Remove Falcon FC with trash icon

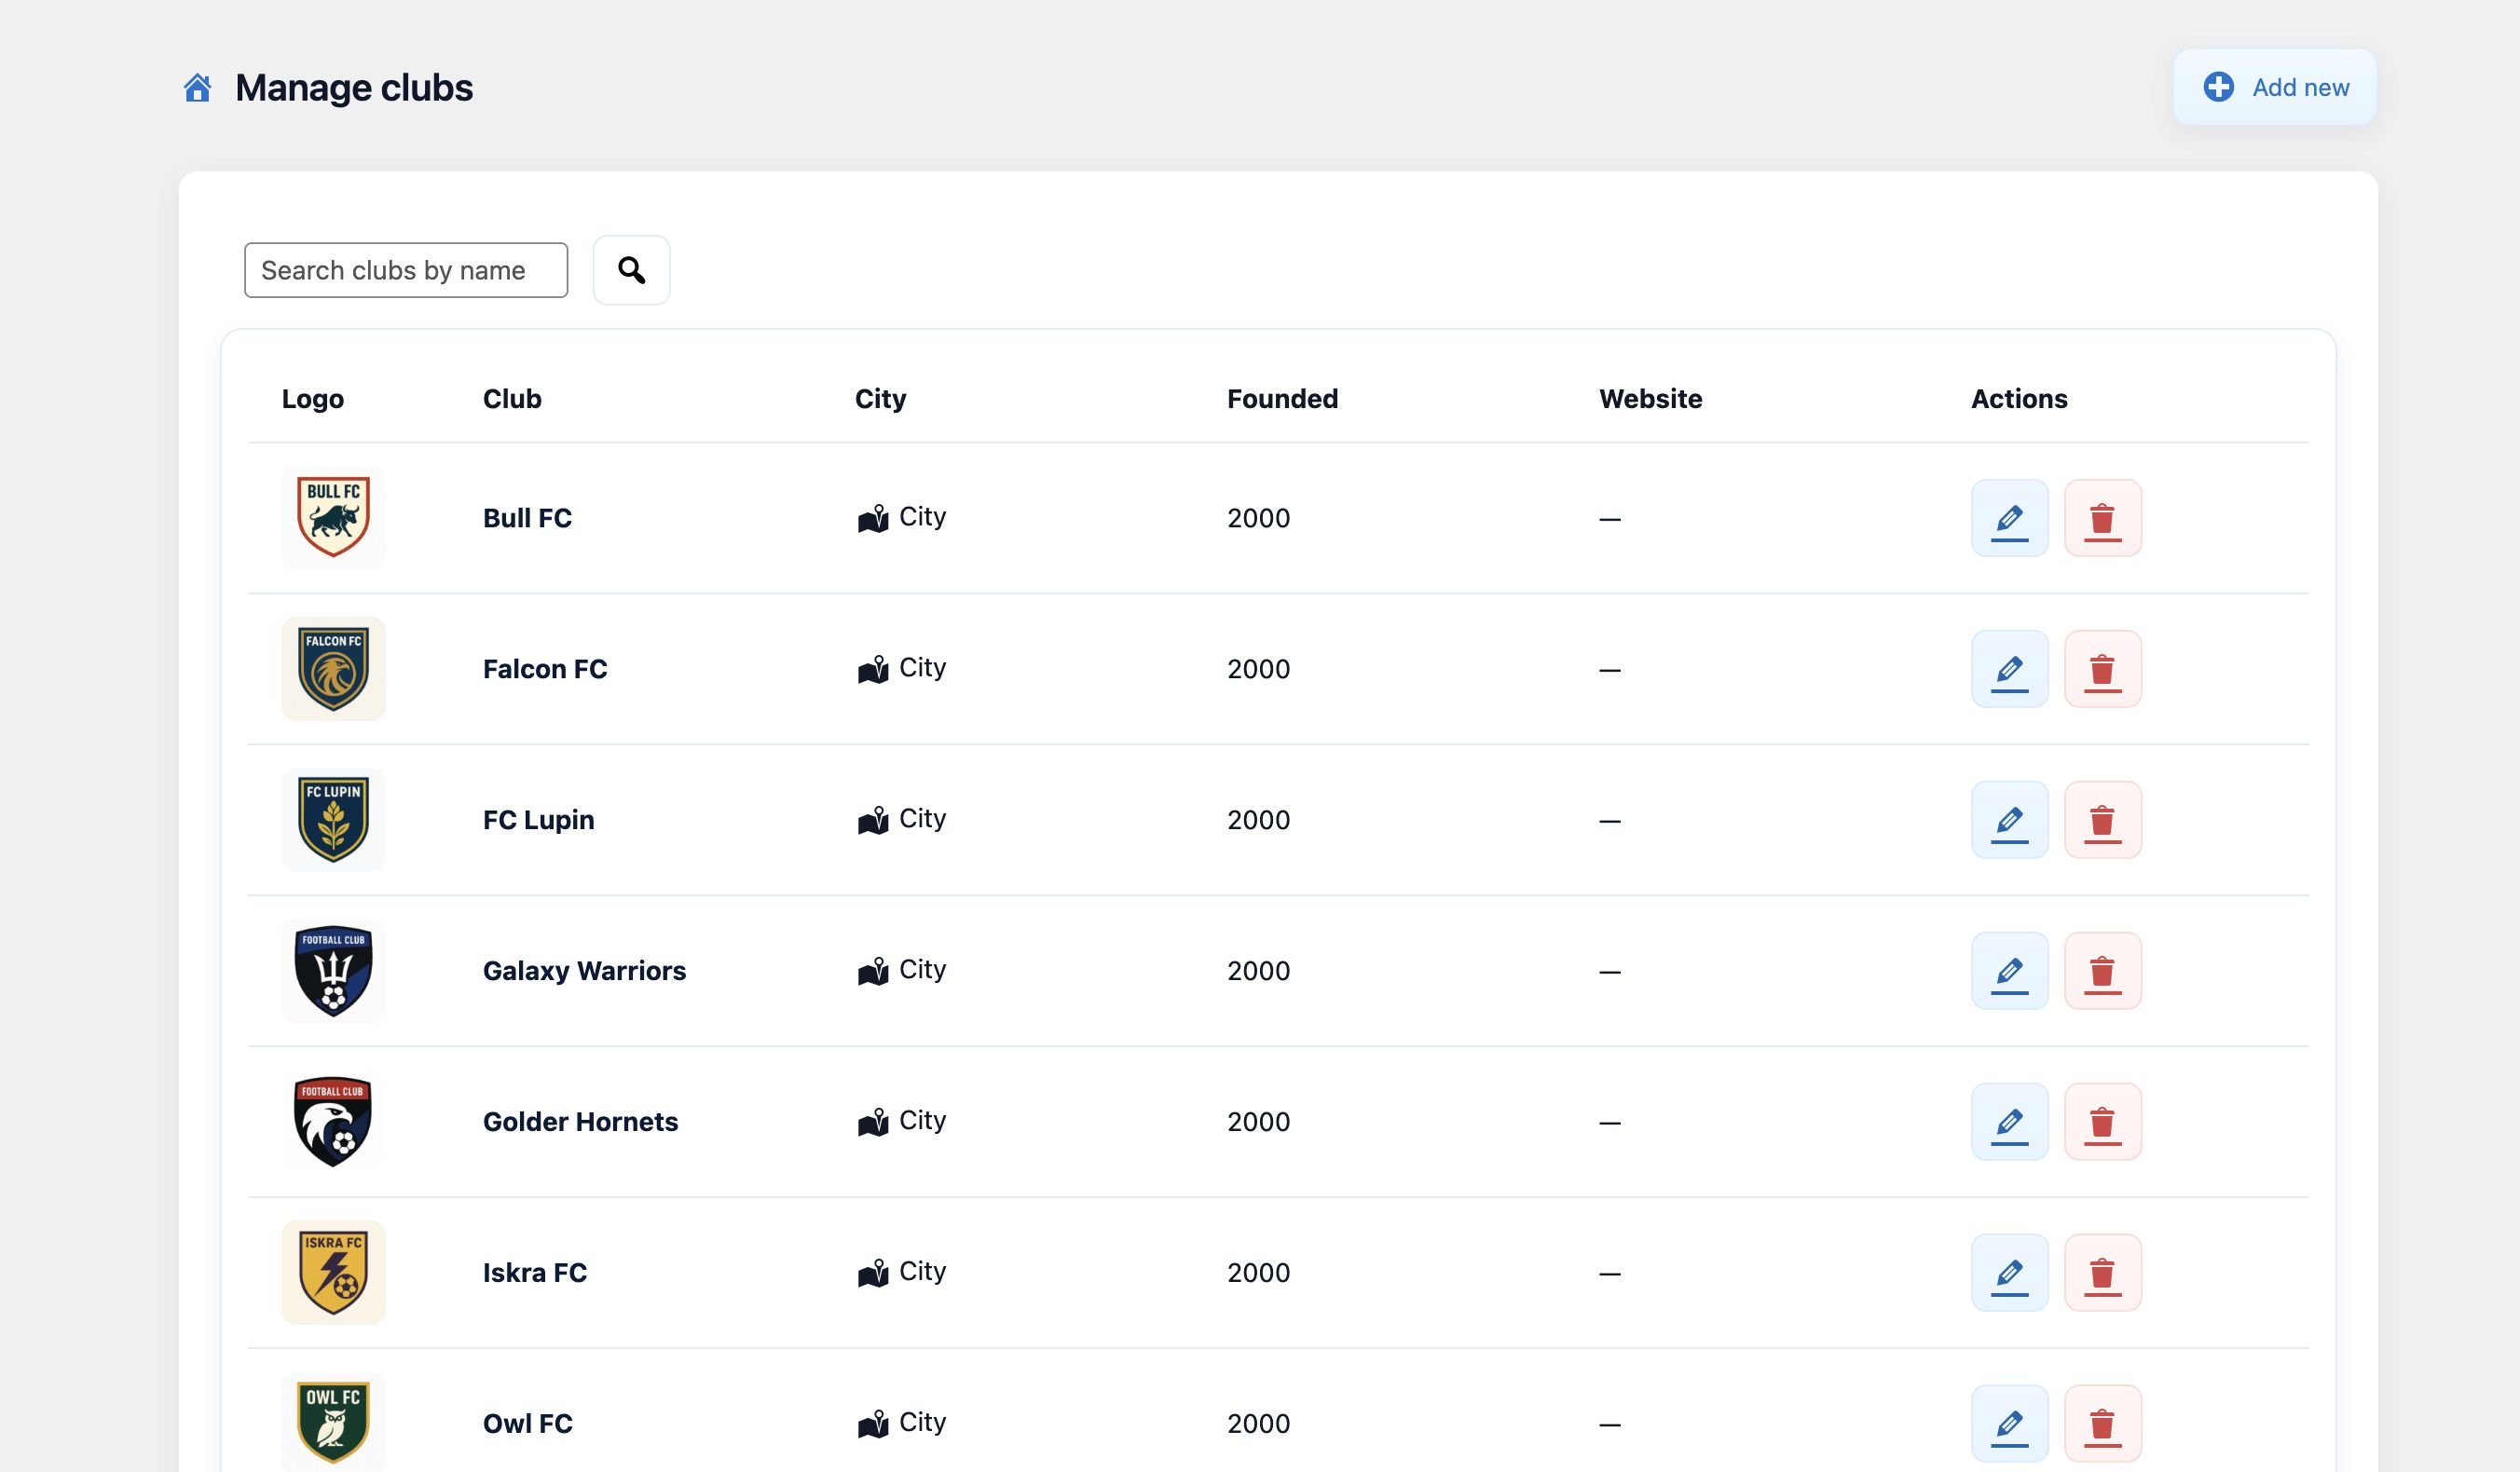click(2102, 669)
